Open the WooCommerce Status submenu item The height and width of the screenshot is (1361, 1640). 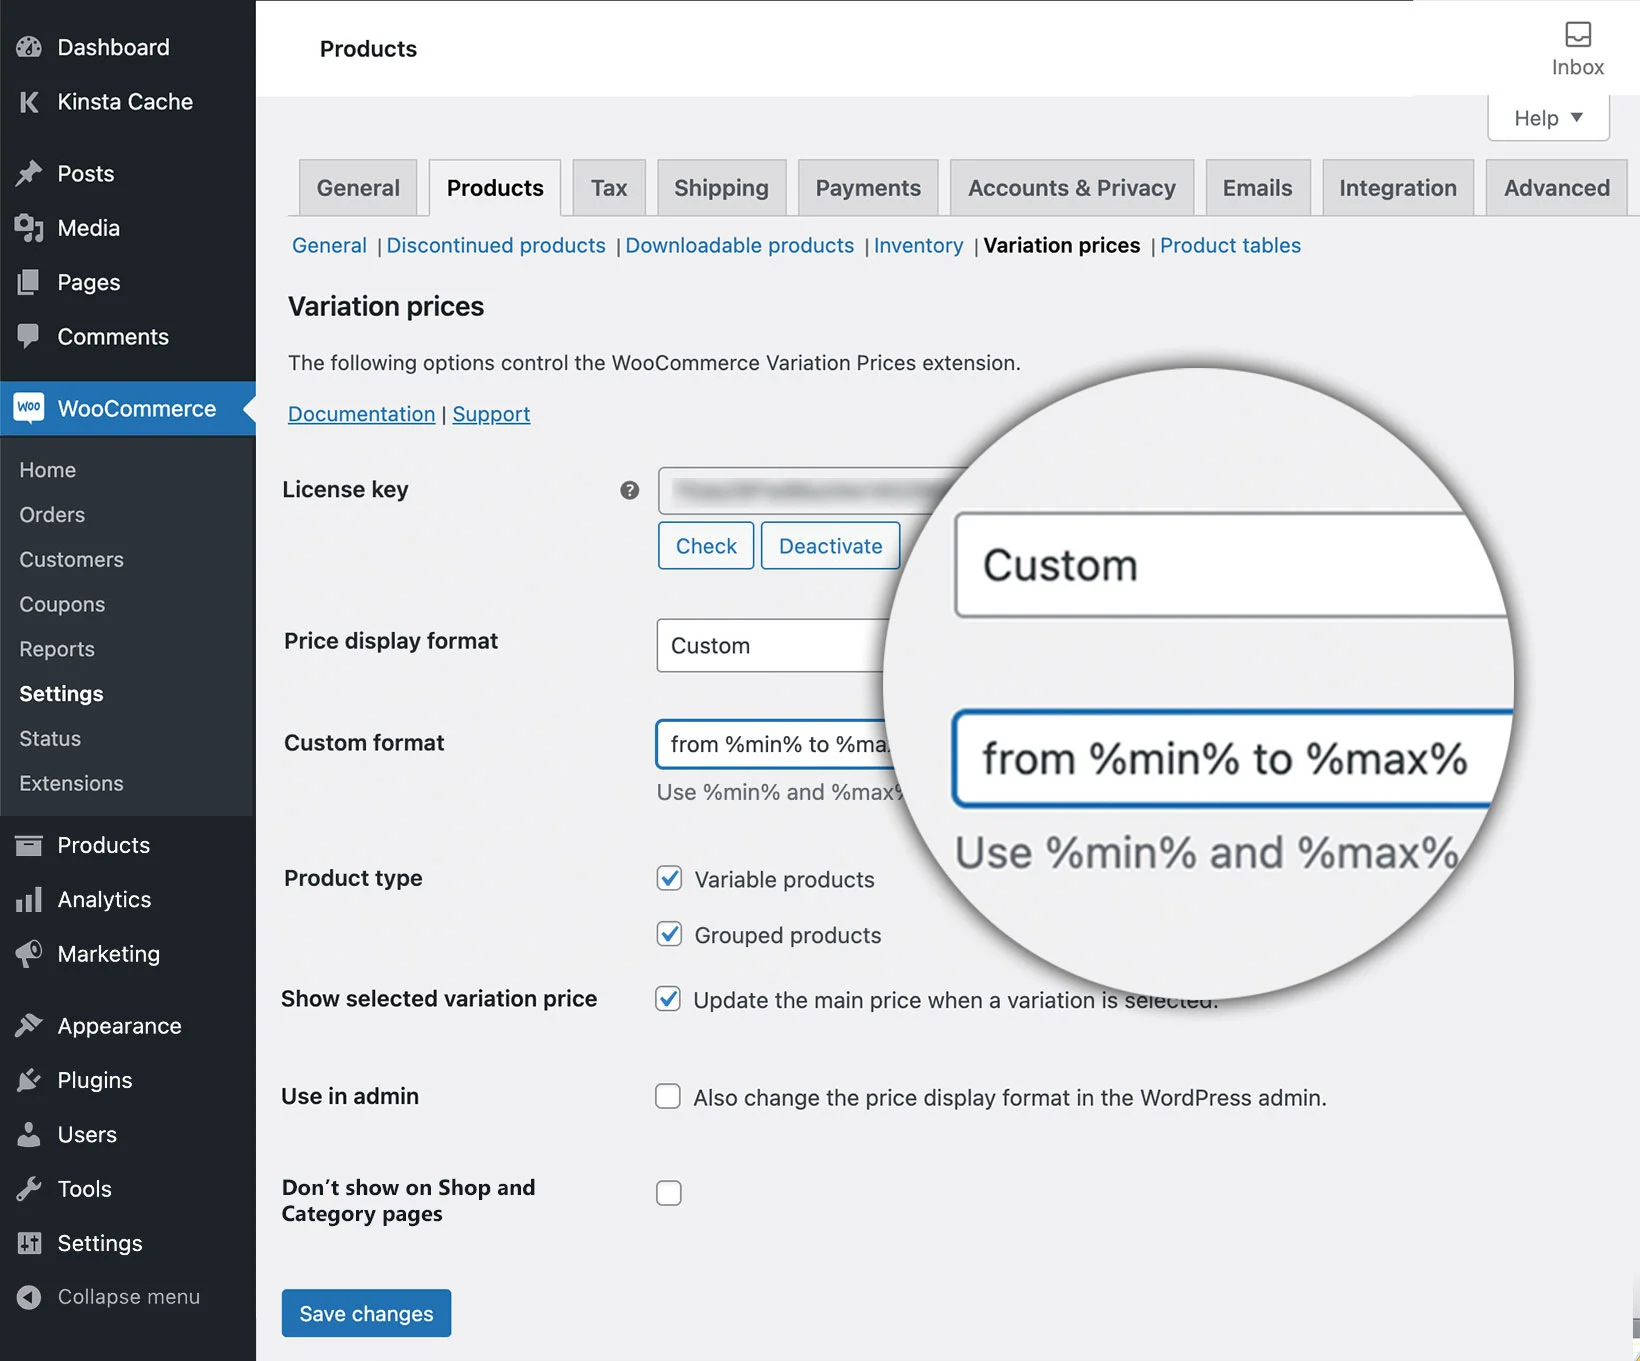[50, 739]
